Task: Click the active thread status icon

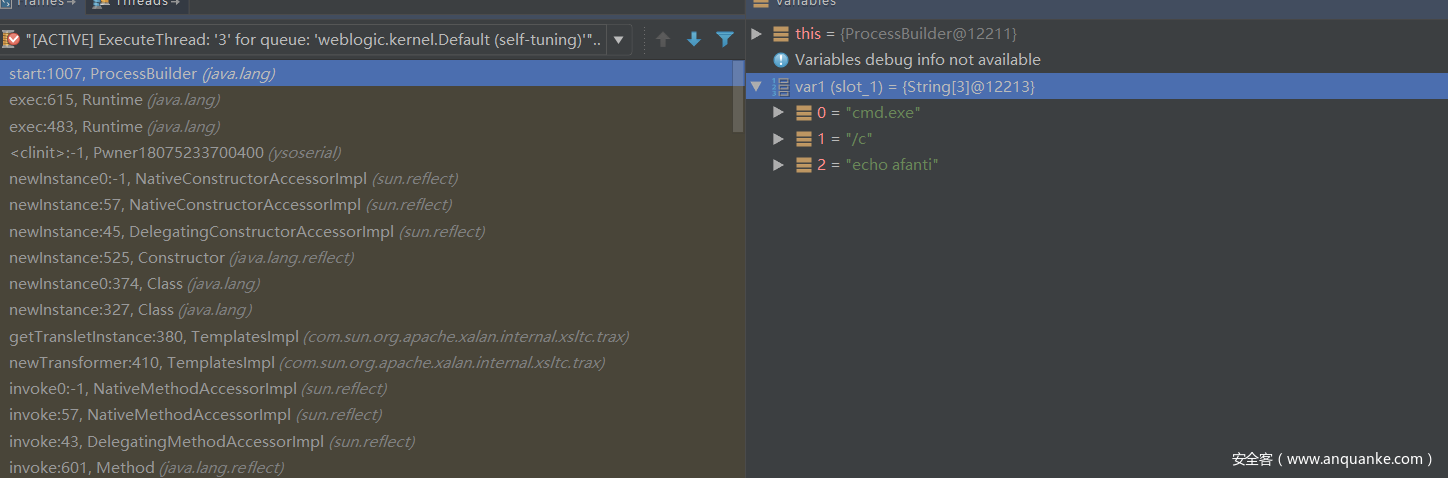Action: click(12, 40)
